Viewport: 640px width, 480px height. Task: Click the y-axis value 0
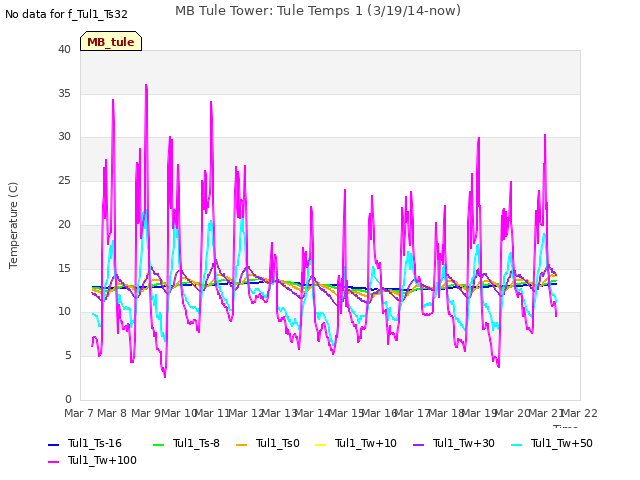coord(68,400)
